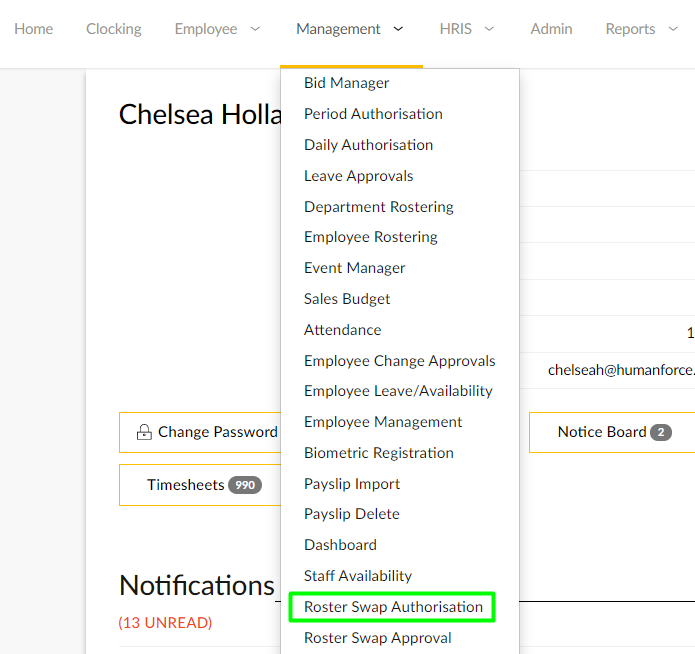Choose Payslip Import from the list

(352, 484)
